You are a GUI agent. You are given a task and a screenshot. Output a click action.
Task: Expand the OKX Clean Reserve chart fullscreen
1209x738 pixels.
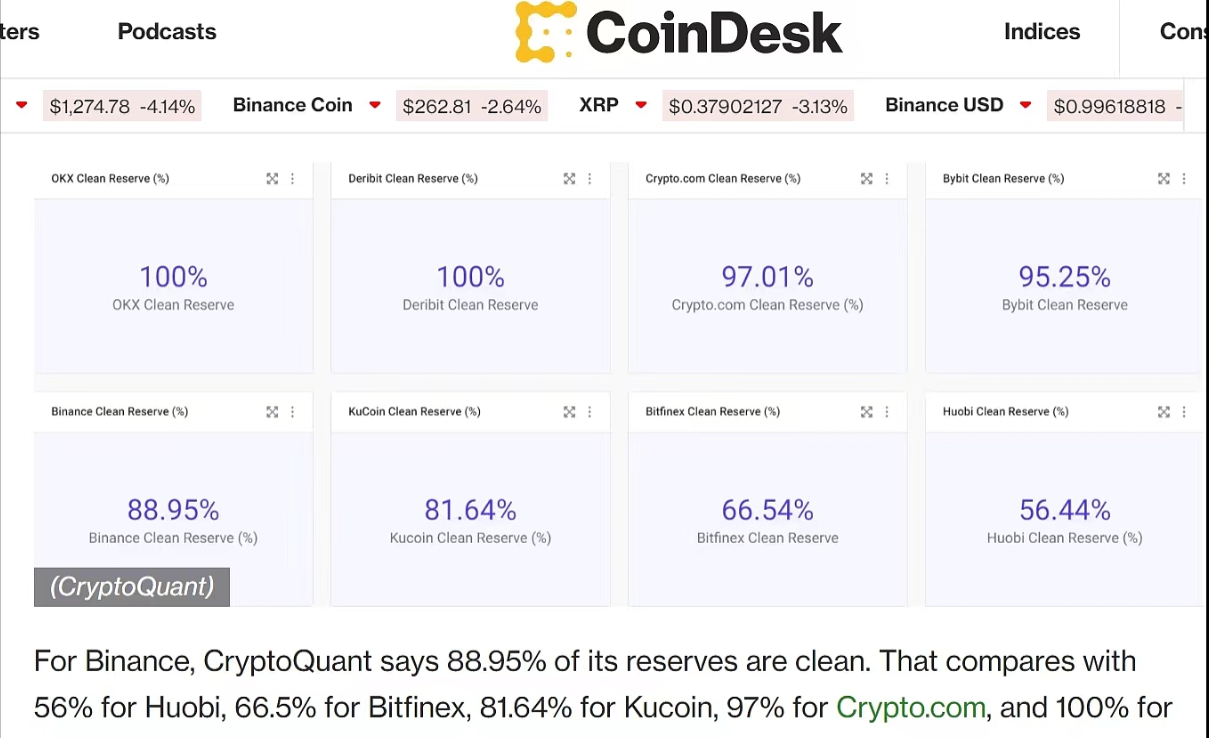click(x=272, y=179)
